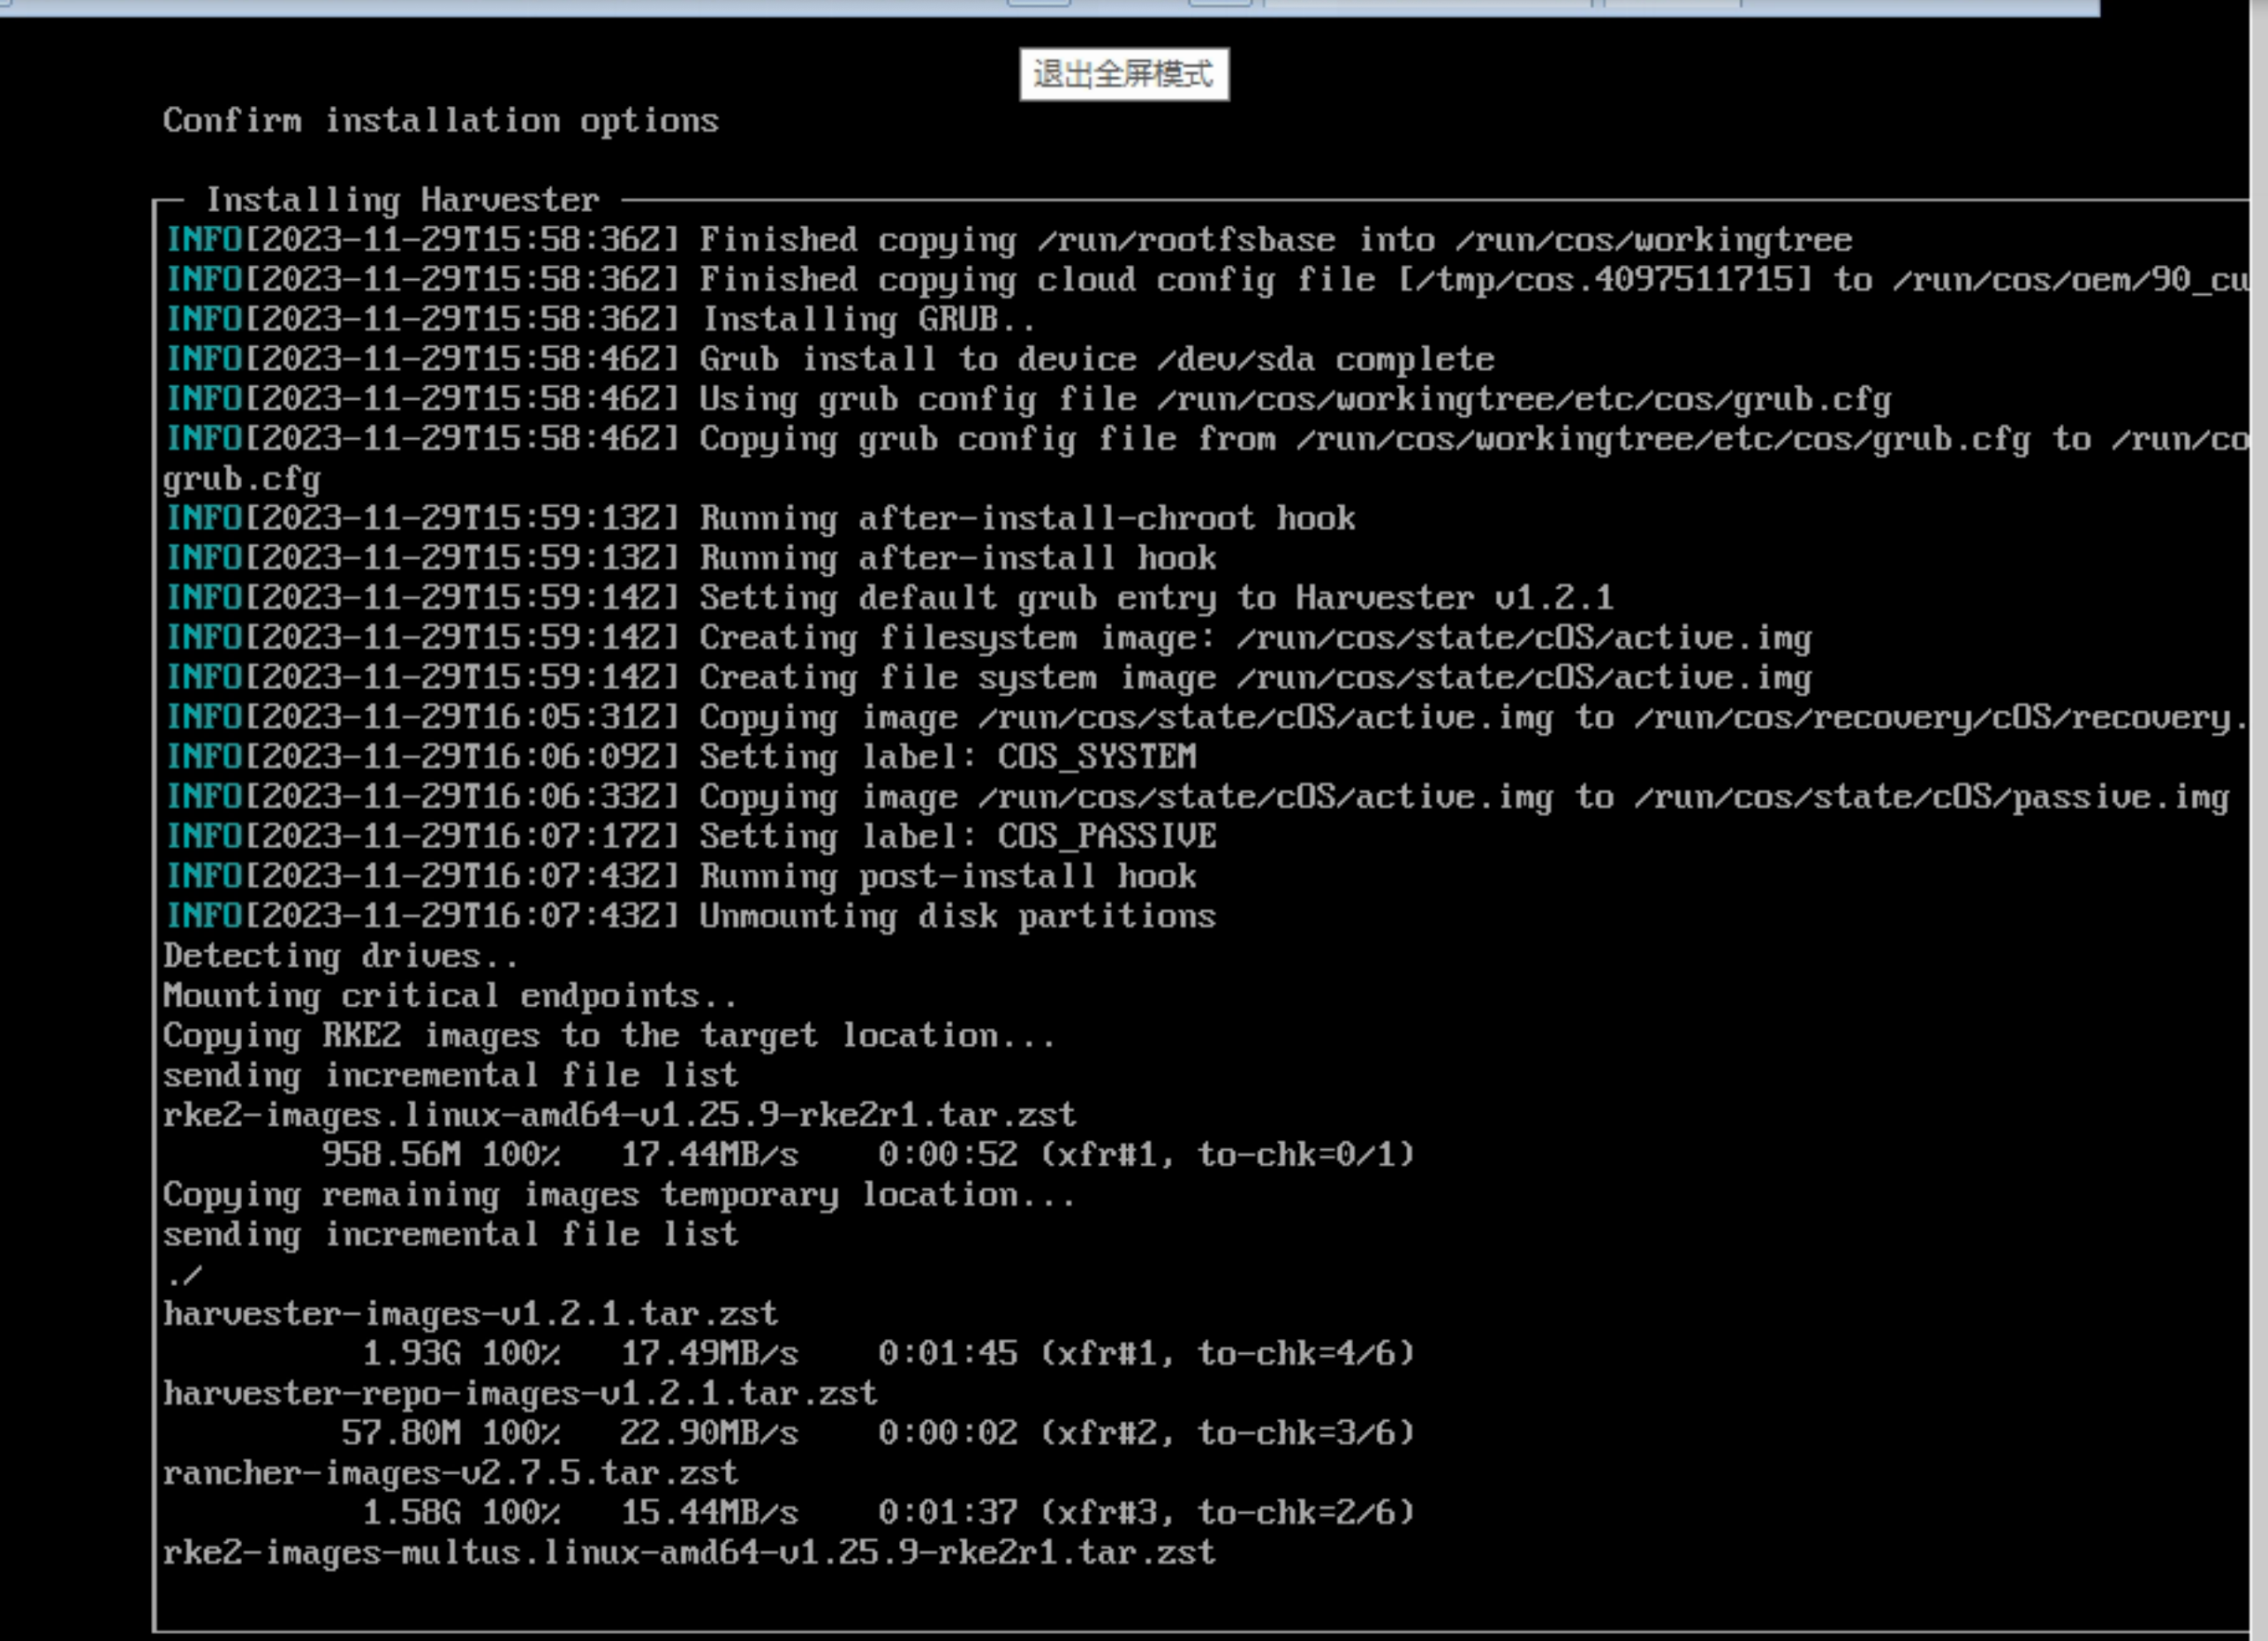Click the 'Unmounting disk partitions' line

coord(691,916)
